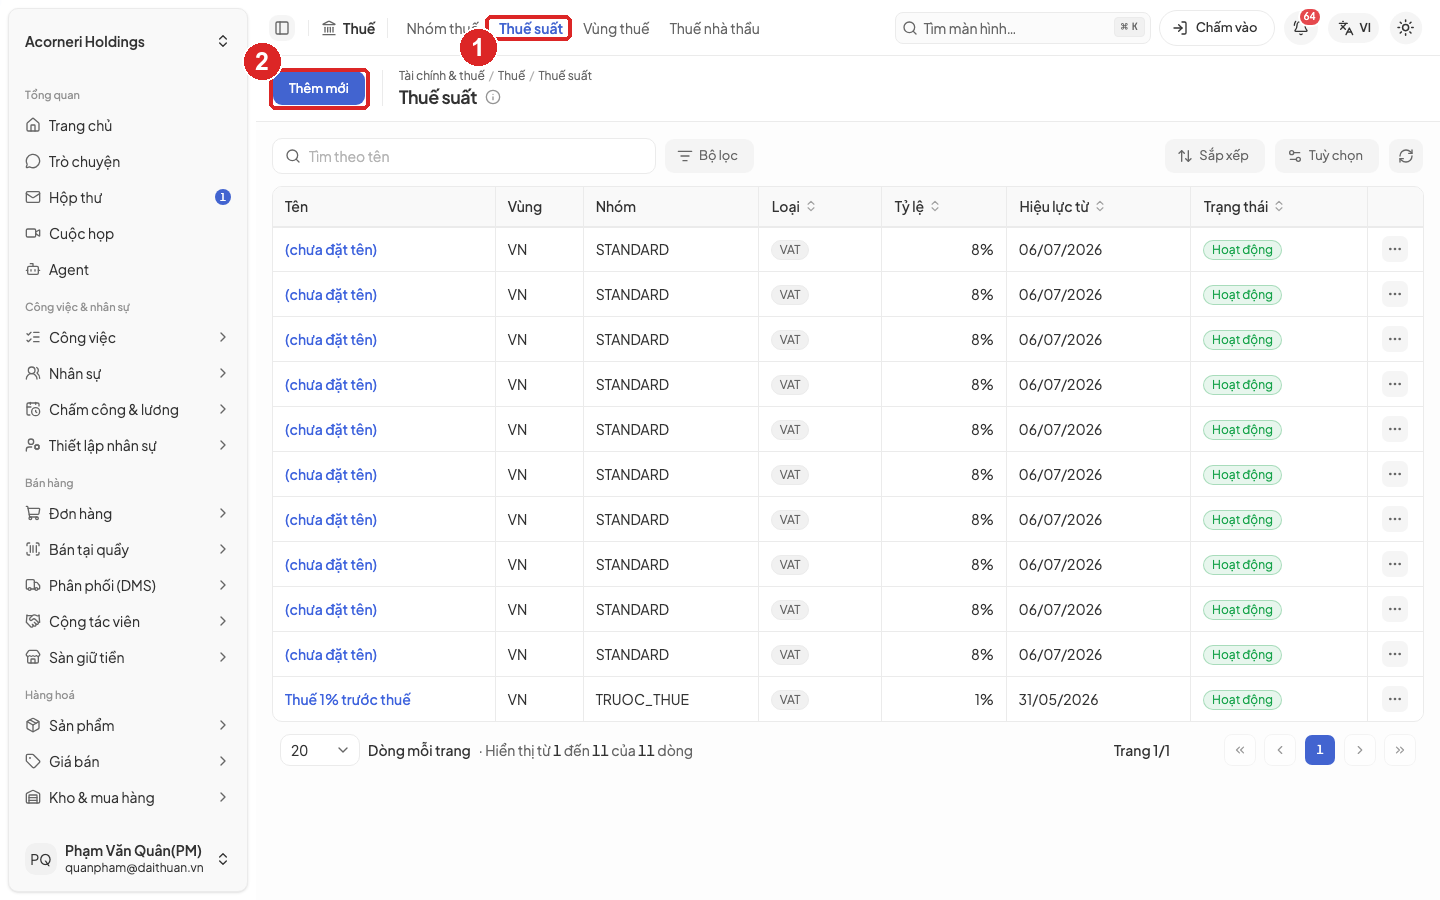Select the Thuế suất tab
Viewport: 1440px width, 900px height.
tap(530, 29)
